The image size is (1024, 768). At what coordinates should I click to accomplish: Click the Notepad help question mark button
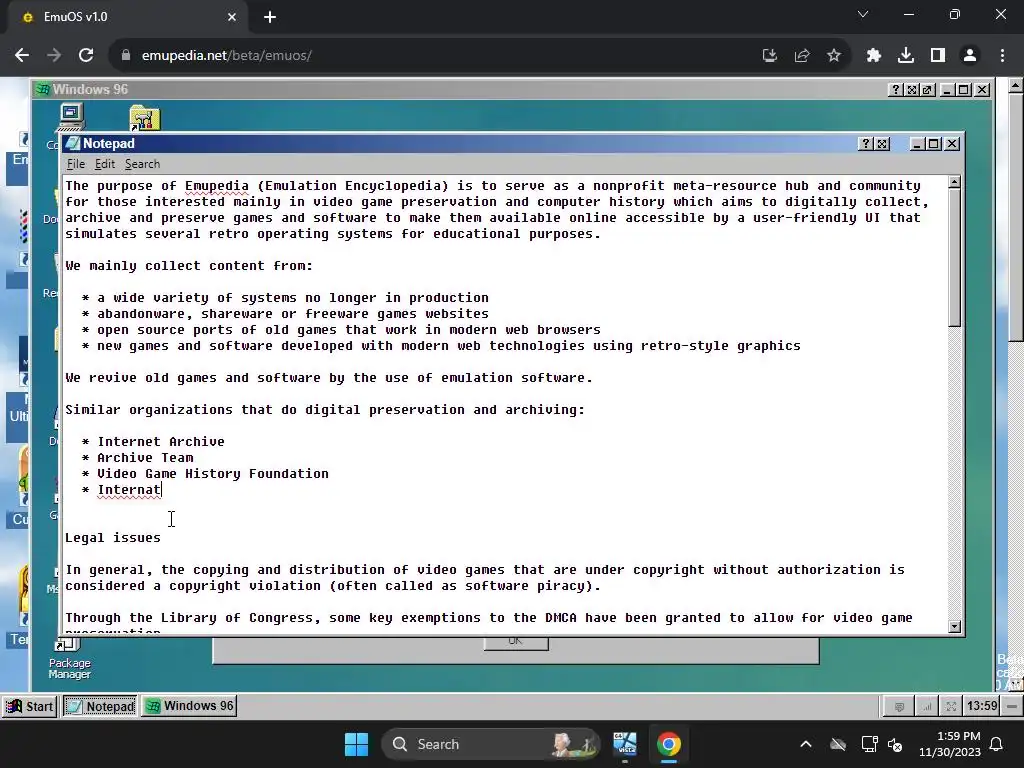coord(866,144)
